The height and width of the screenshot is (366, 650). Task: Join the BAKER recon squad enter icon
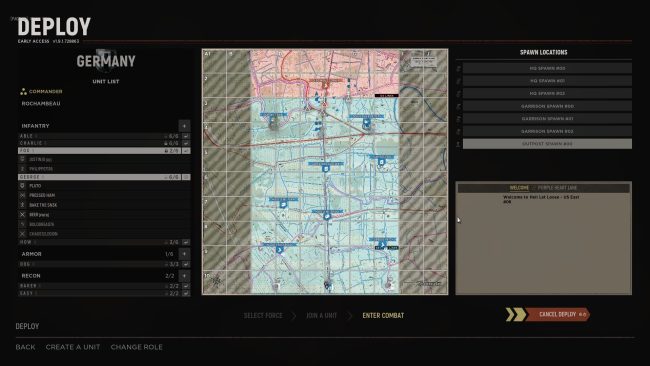click(x=186, y=286)
